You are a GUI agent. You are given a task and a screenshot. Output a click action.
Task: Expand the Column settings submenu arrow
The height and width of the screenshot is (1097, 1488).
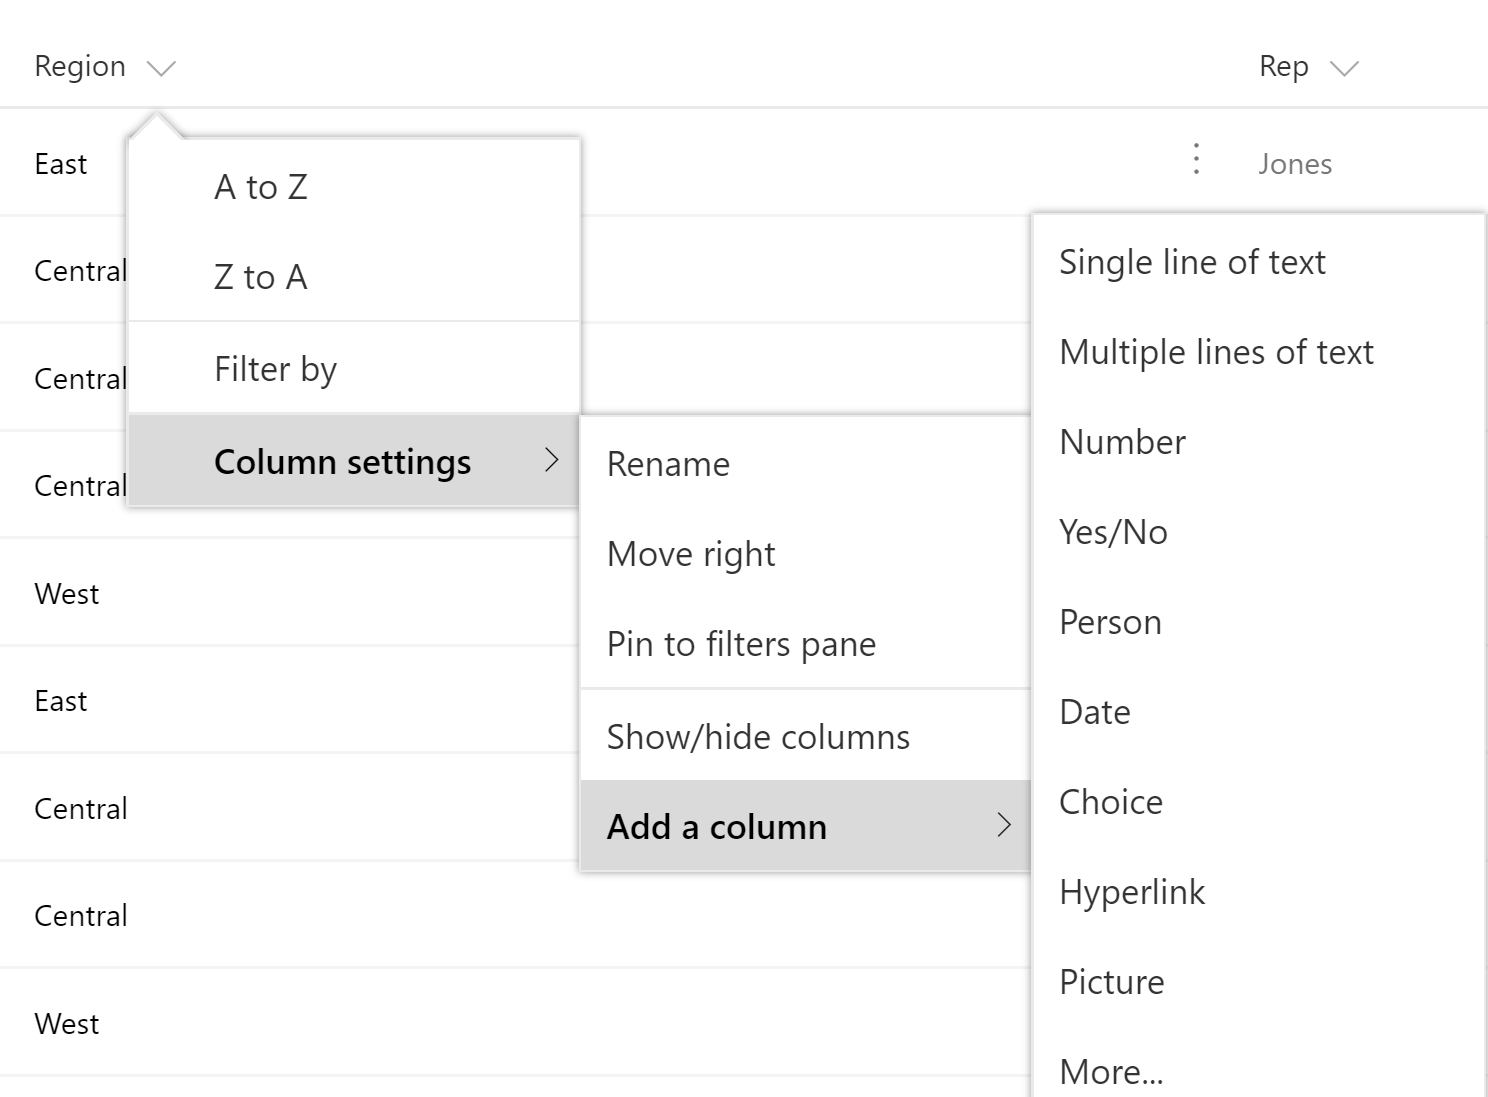(x=551, y=460)
